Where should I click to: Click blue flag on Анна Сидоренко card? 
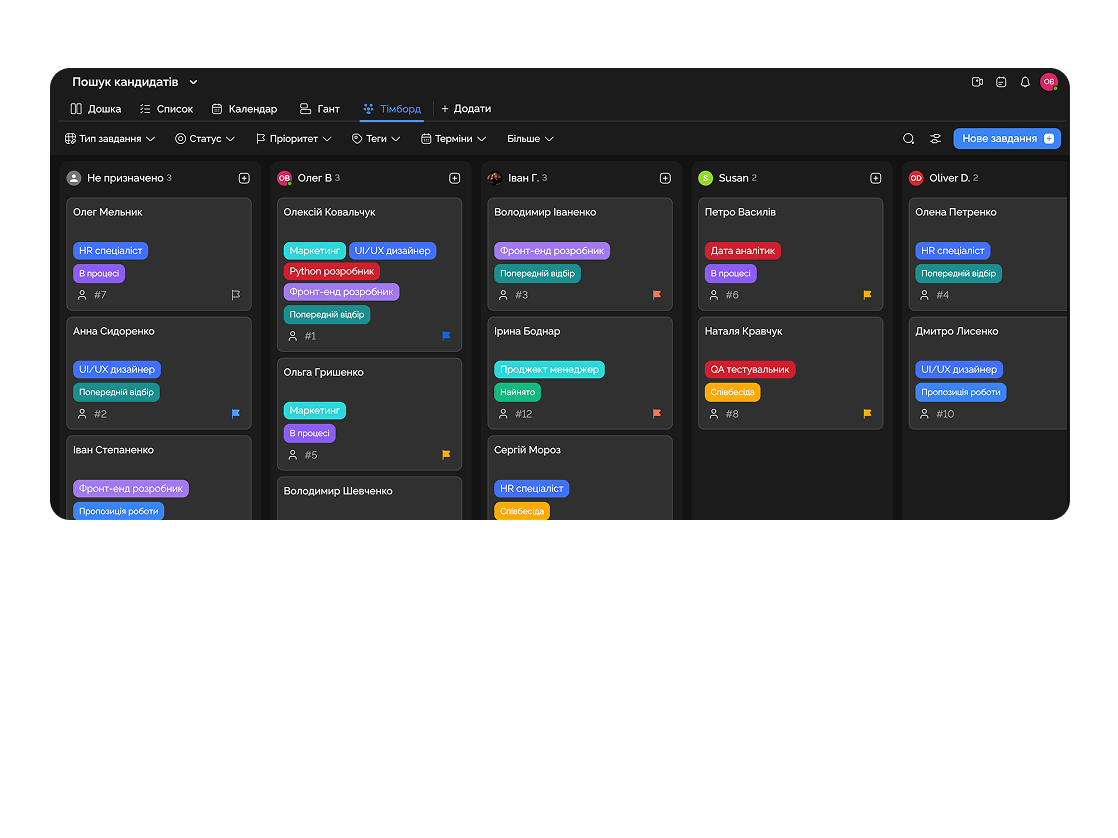(x=236, y=414)
